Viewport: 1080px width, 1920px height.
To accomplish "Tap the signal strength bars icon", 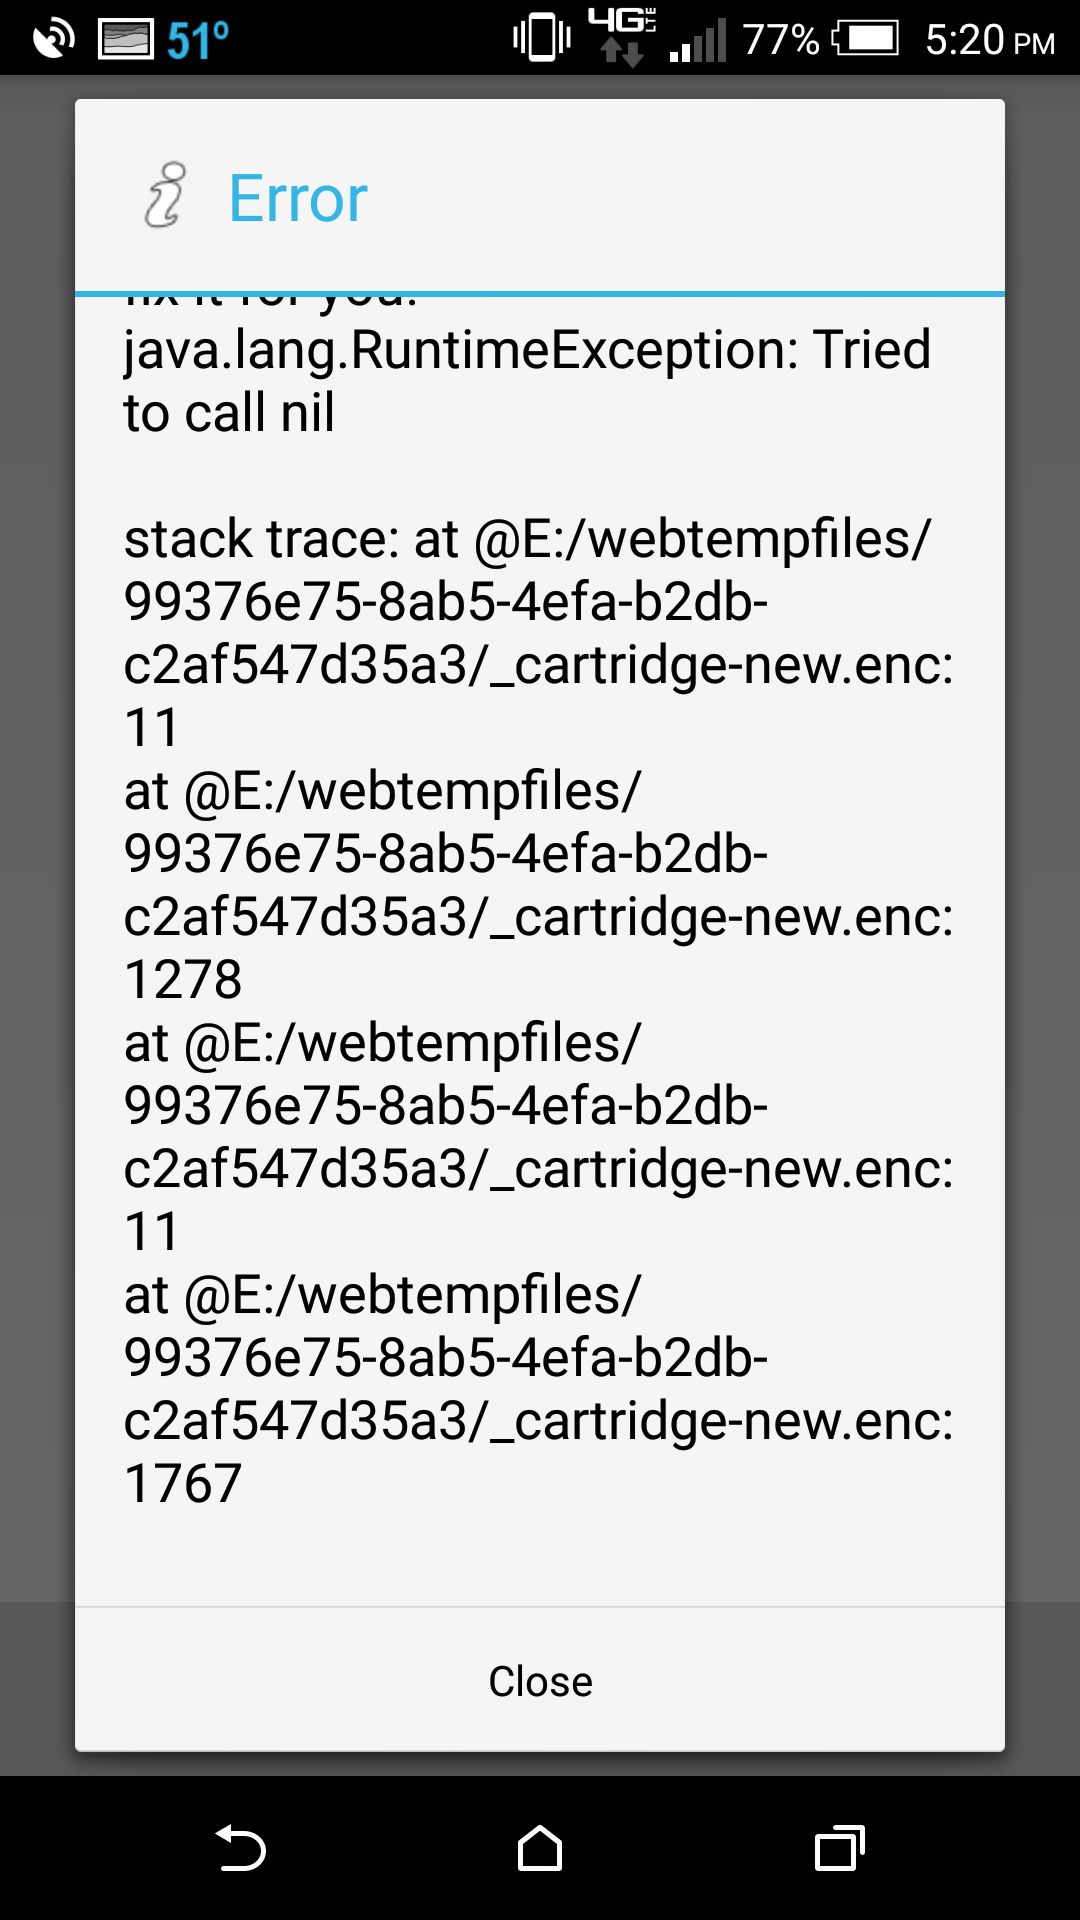I will click(698, 42).
